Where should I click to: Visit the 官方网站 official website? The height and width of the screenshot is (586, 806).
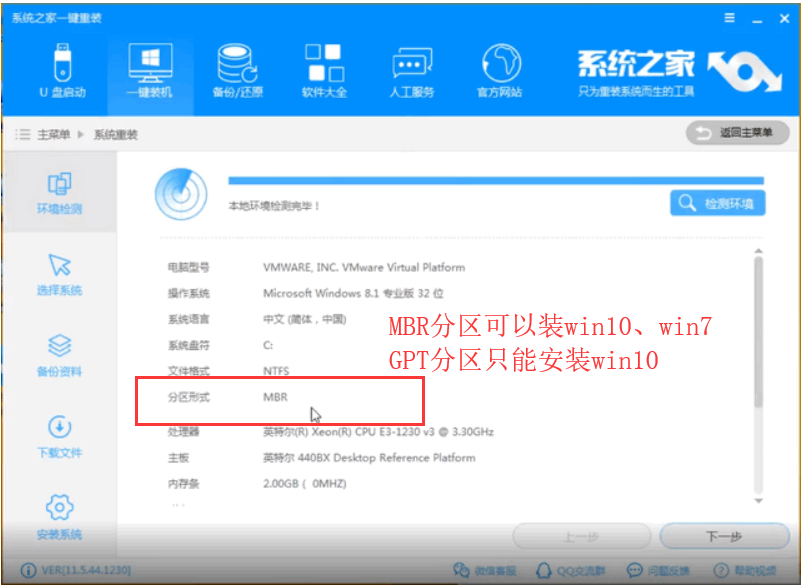499,69
